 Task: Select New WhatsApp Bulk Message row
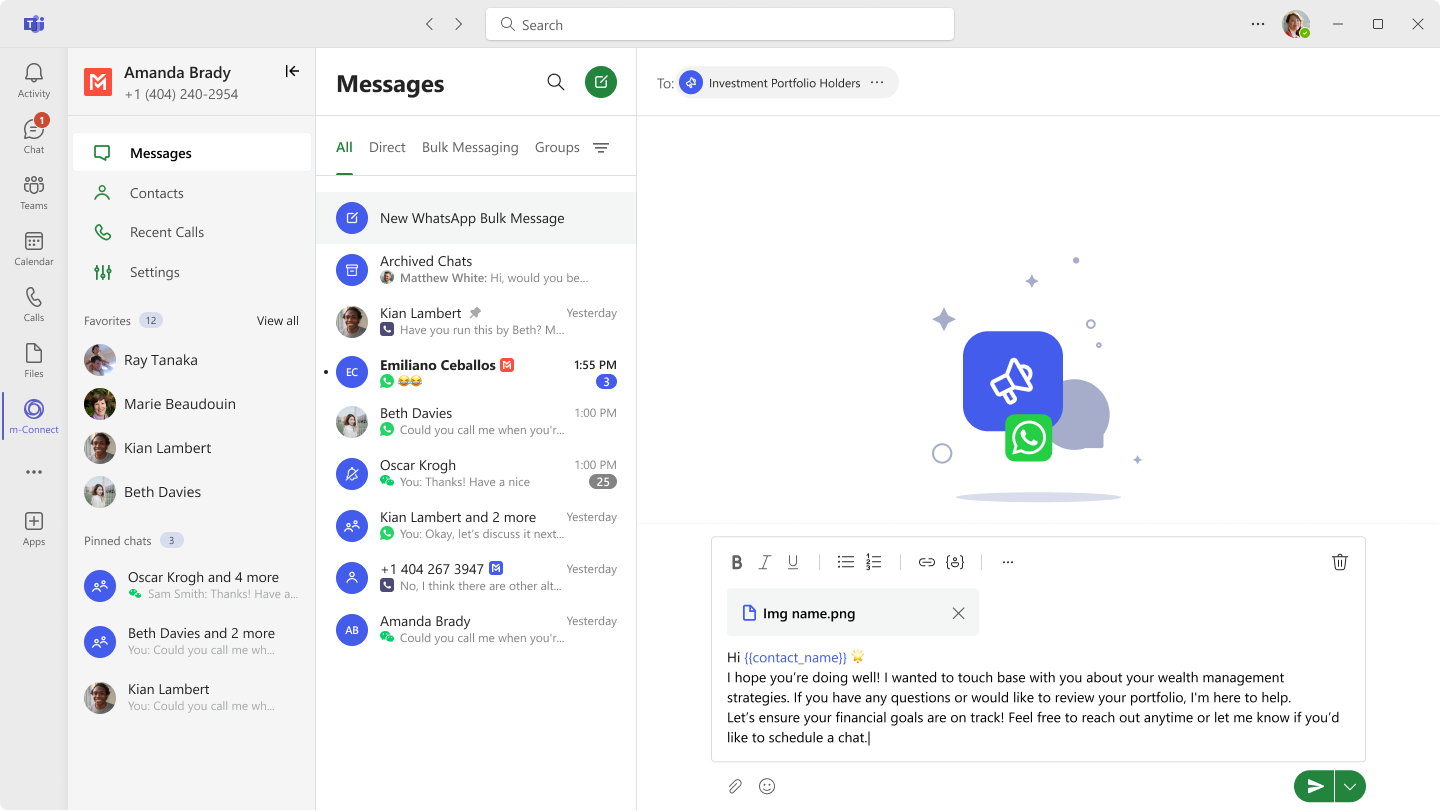point(476,218)
